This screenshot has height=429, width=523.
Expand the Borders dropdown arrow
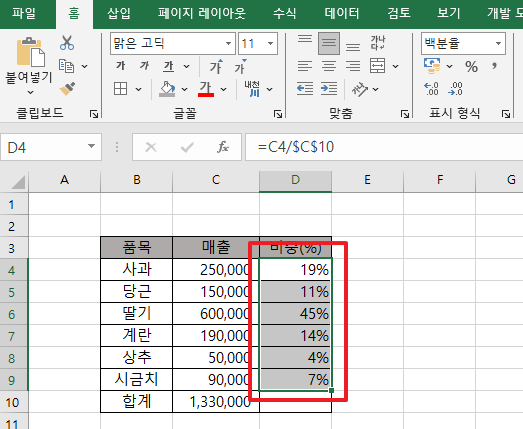(x=138, y=89)
